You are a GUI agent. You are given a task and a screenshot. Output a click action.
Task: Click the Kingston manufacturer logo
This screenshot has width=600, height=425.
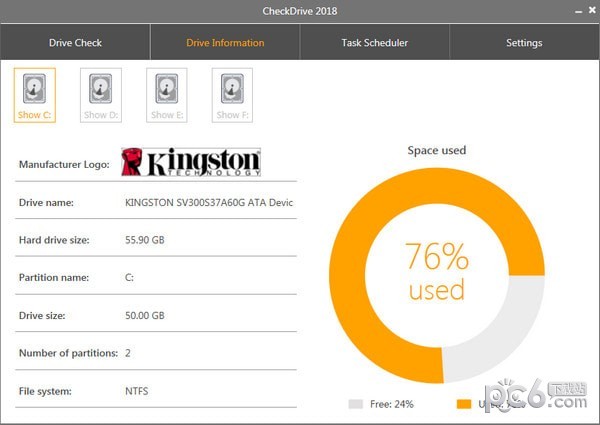pos(190,162)
